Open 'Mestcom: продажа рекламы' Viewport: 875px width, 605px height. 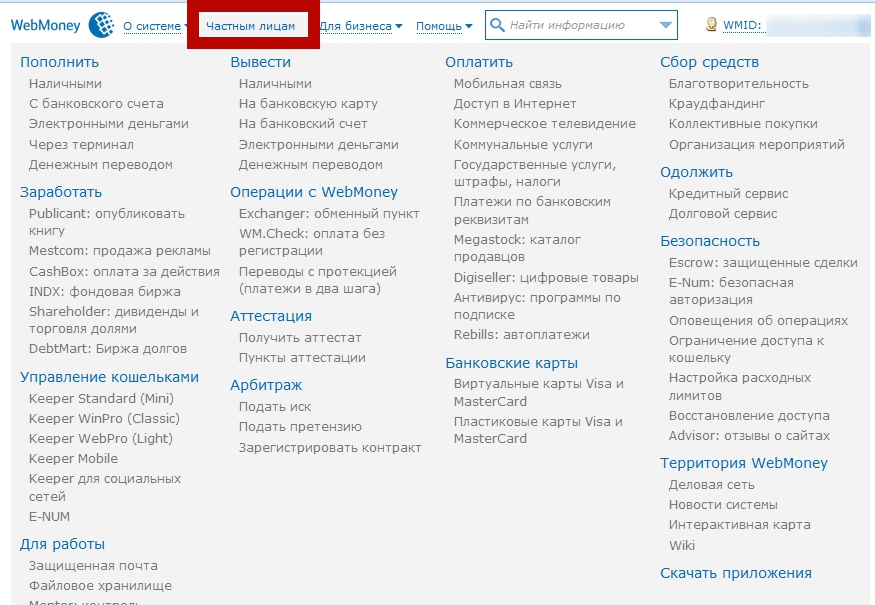(119, 251)
